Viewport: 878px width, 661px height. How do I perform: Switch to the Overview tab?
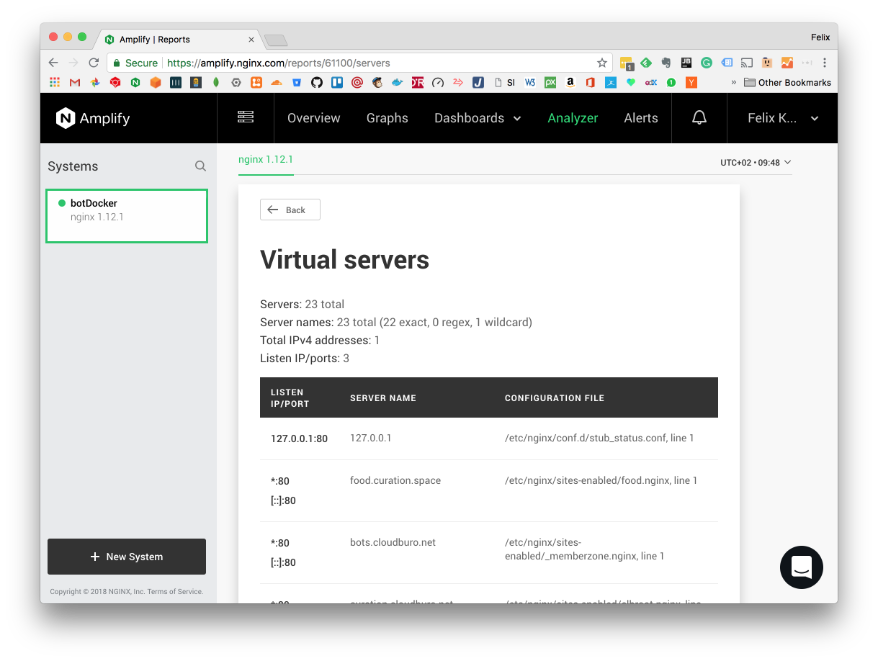tap(313, 118)
